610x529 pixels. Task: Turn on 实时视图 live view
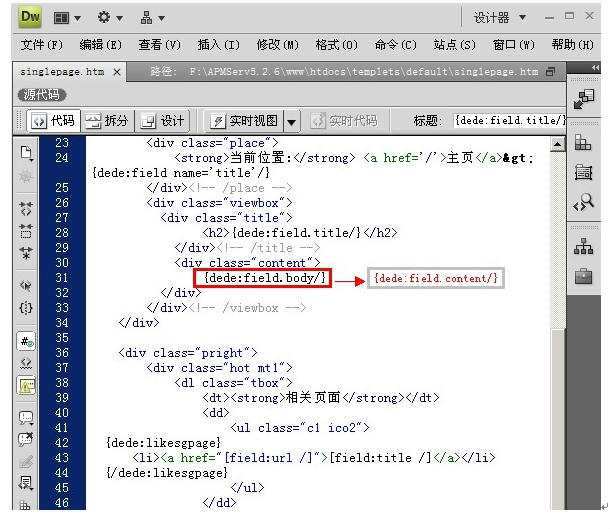point(243,121)
